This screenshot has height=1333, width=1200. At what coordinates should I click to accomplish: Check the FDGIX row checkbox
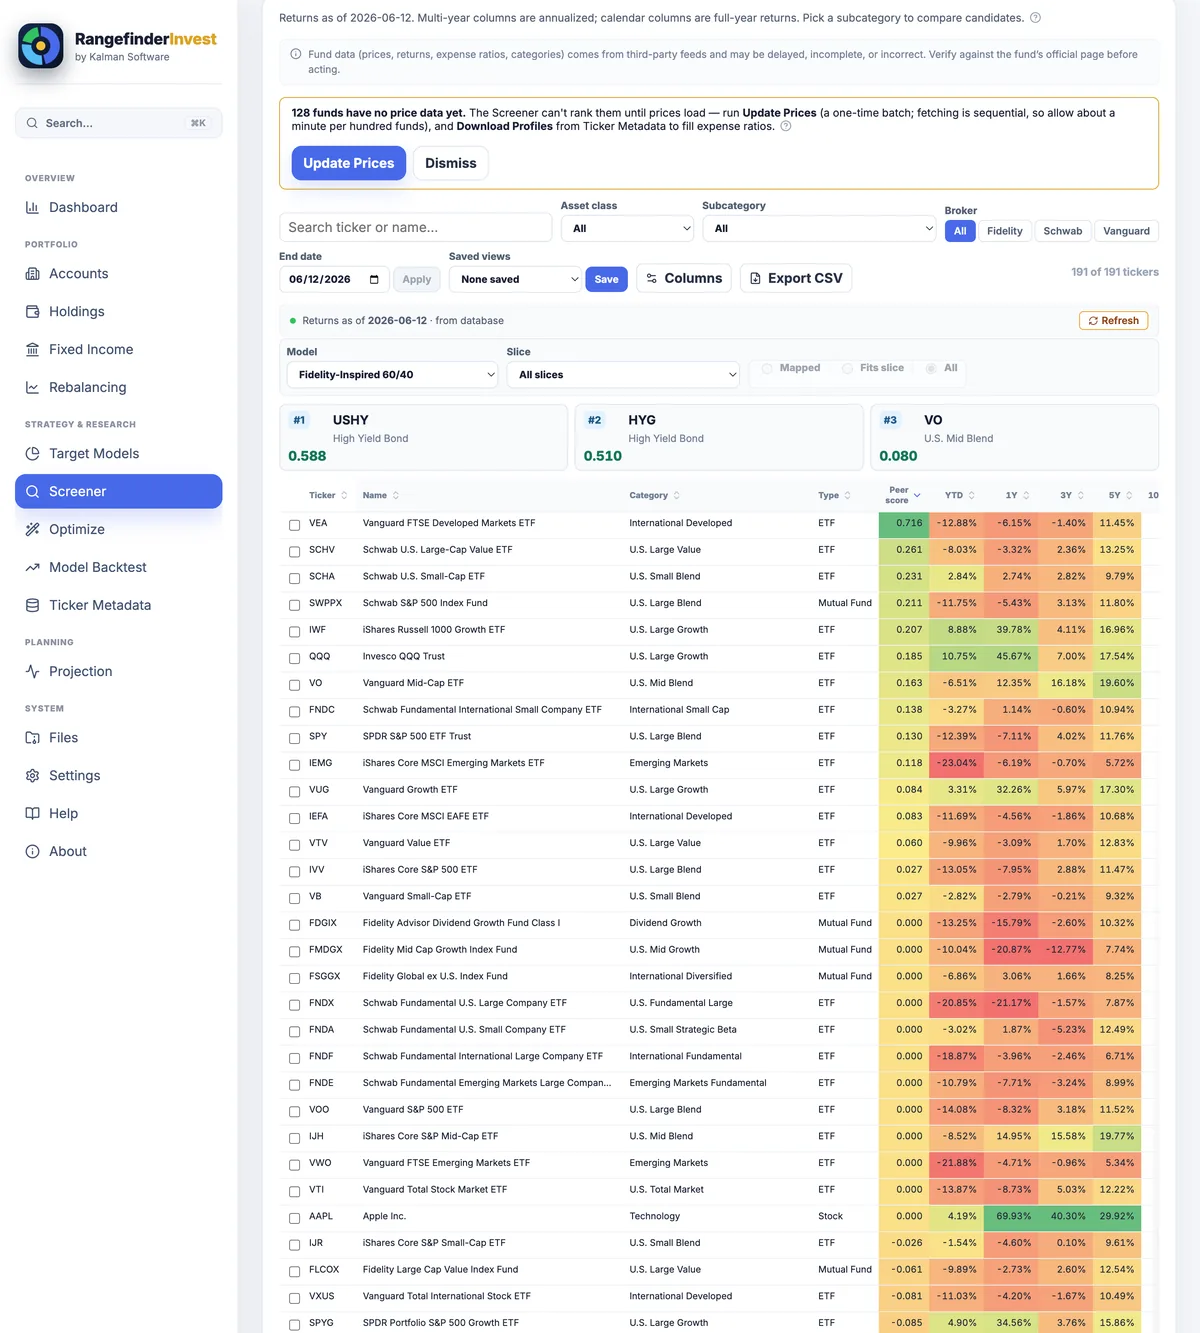pyautogui.click(x=294, y=925)
